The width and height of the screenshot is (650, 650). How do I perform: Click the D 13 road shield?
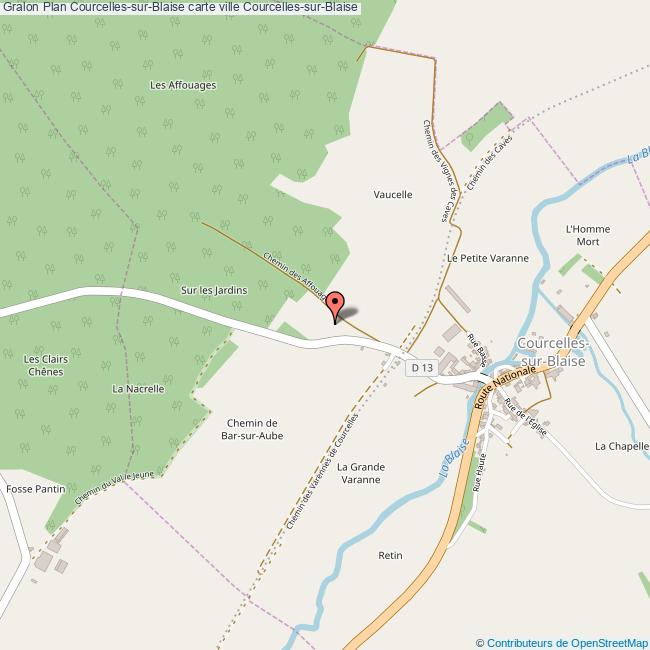pyautogui.click(x=422, y=368)
